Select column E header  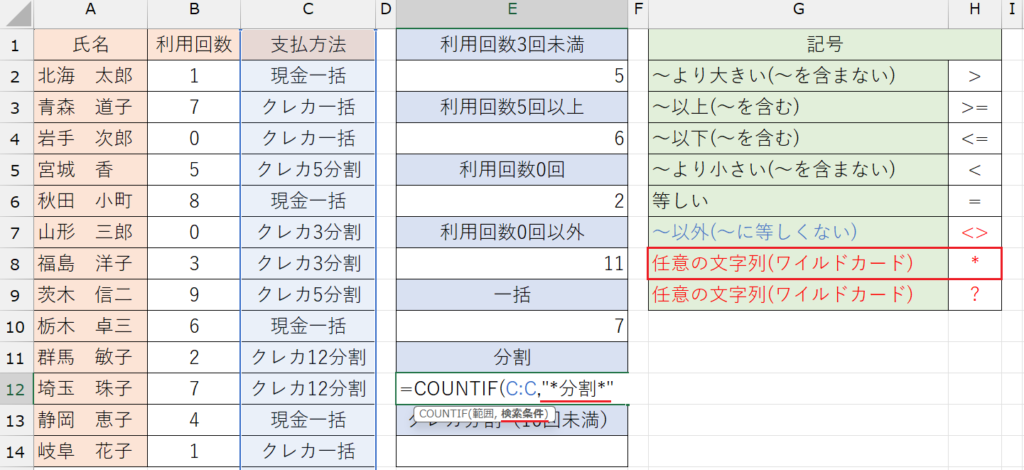click(512, 13)
